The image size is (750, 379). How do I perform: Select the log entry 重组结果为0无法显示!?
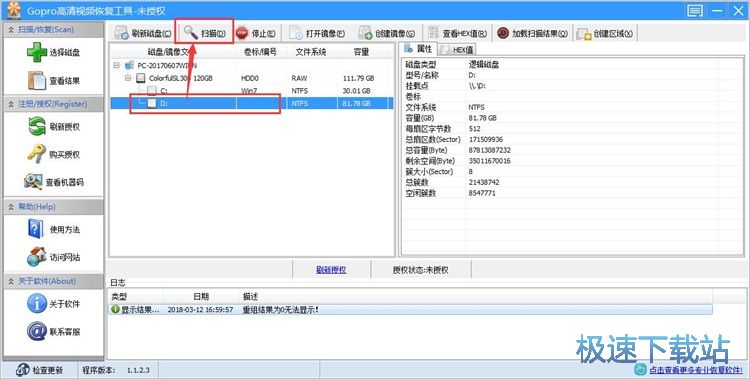click(x=410, y=310)
